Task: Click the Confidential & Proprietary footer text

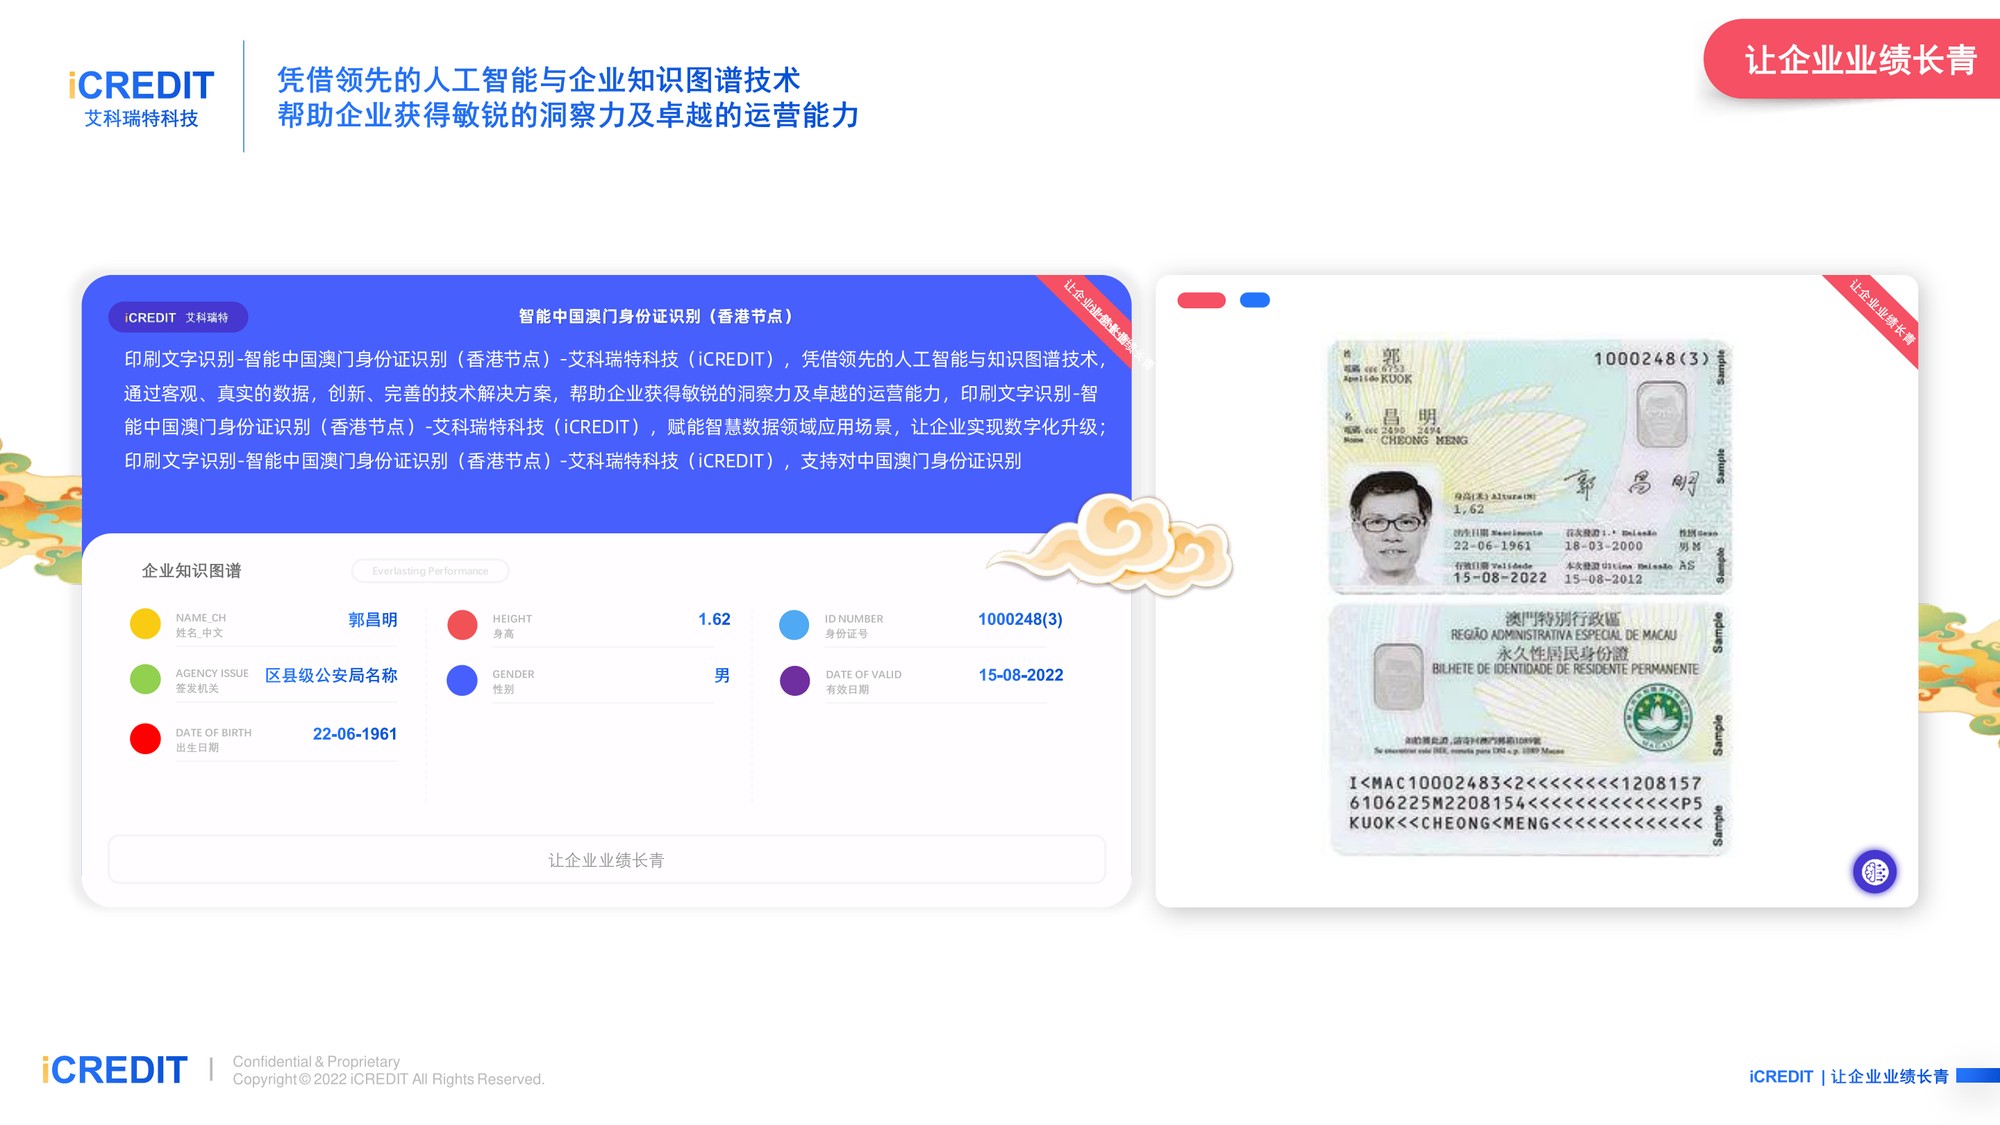Action: click(x=316, y=1062)
